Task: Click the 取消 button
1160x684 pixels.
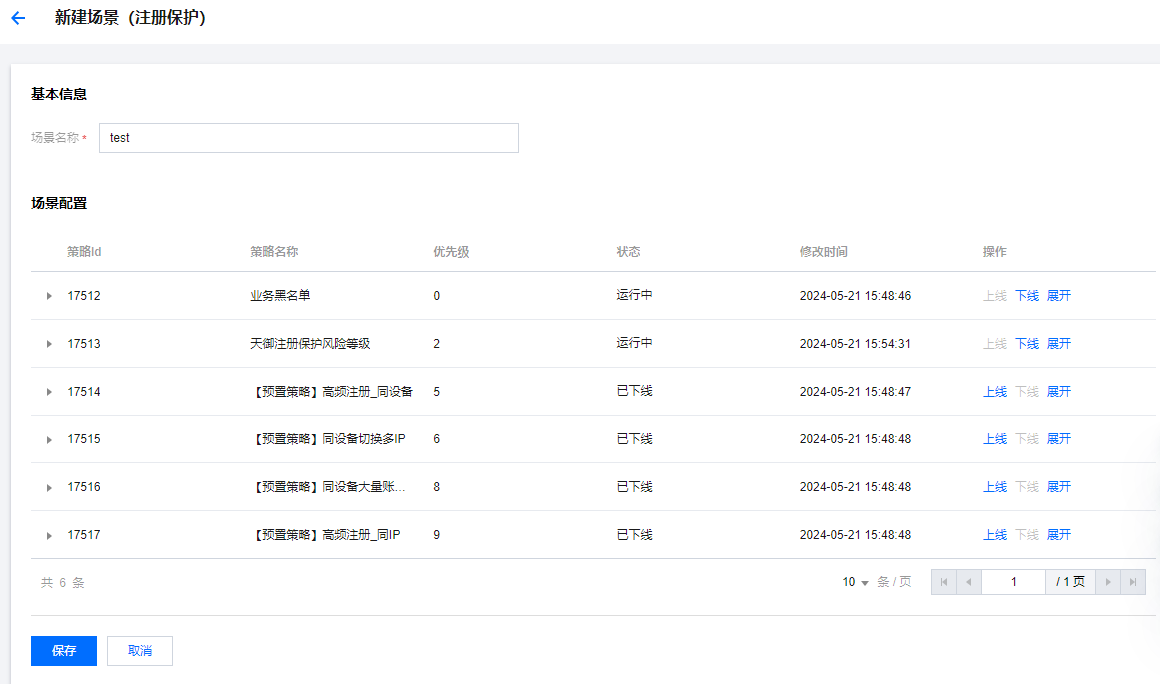Action: [140, 651]
